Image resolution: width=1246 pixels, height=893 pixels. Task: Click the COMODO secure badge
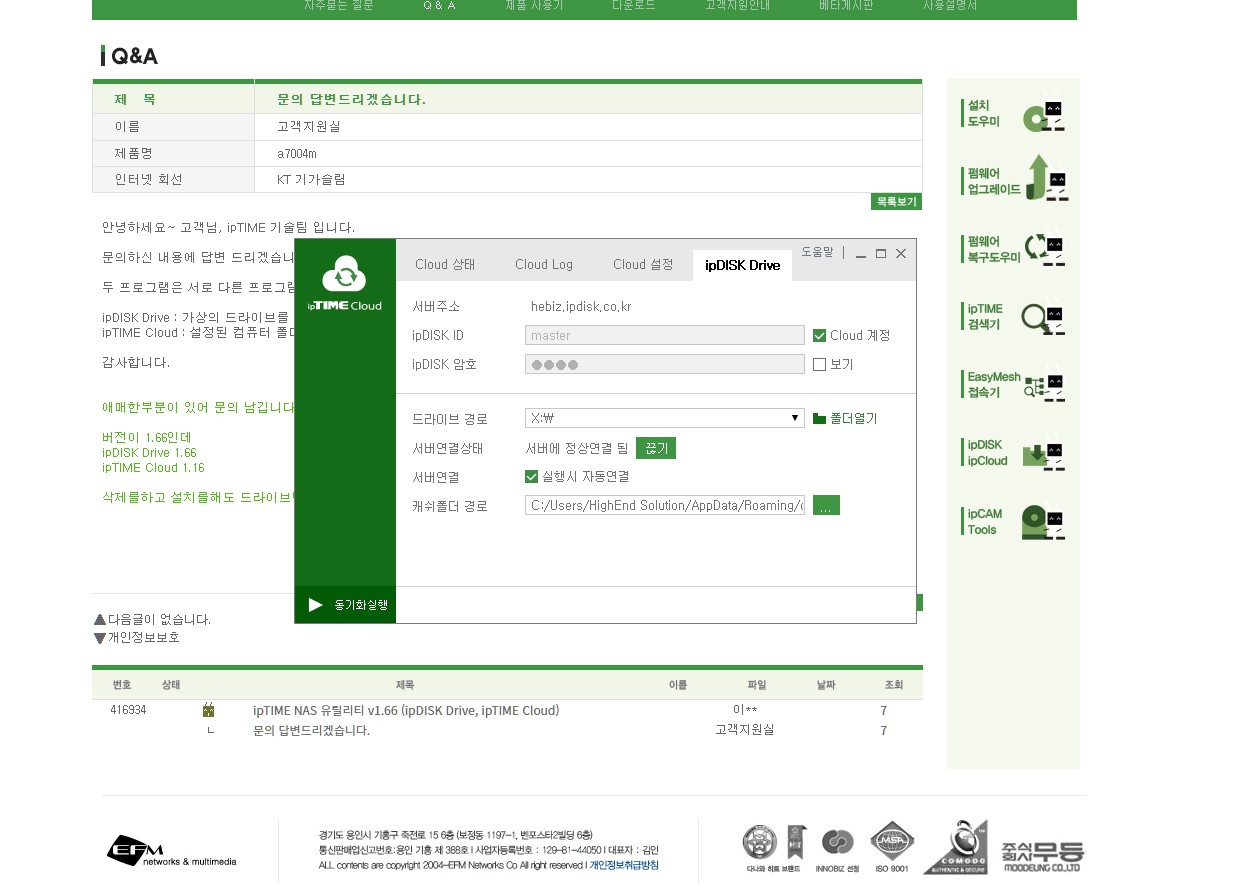955,847
